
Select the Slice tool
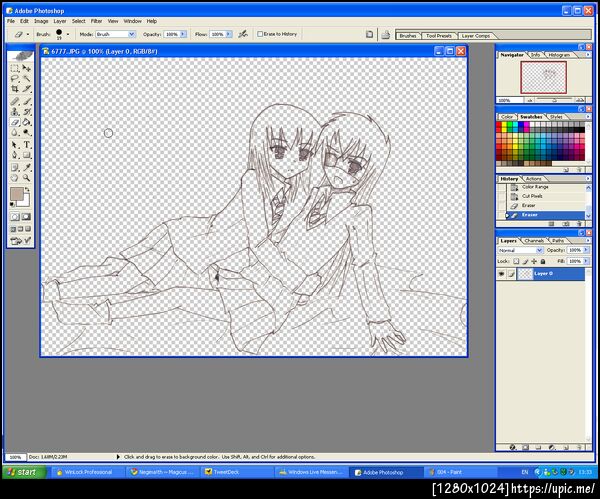click(26, 89)
